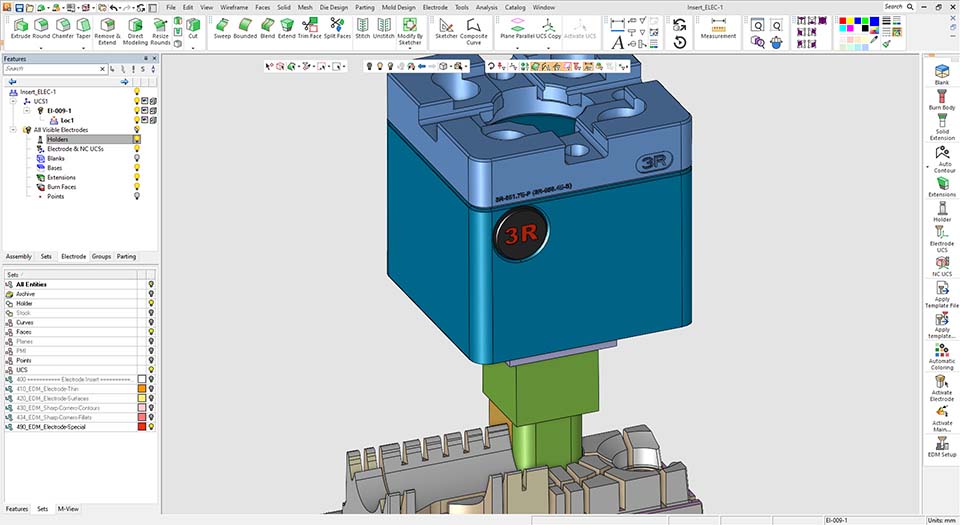
Task: Activate the Sweep faces tool
Action: click(222, 28)
